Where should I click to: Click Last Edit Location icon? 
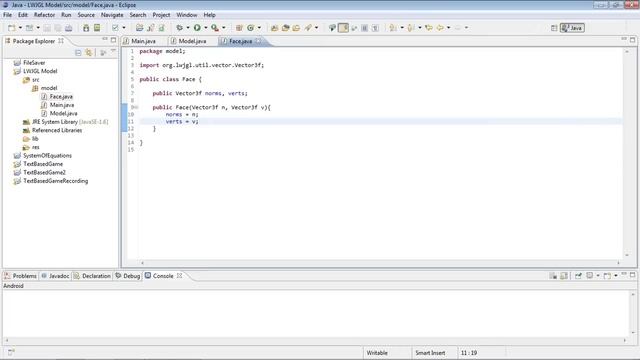click(429, 28)
